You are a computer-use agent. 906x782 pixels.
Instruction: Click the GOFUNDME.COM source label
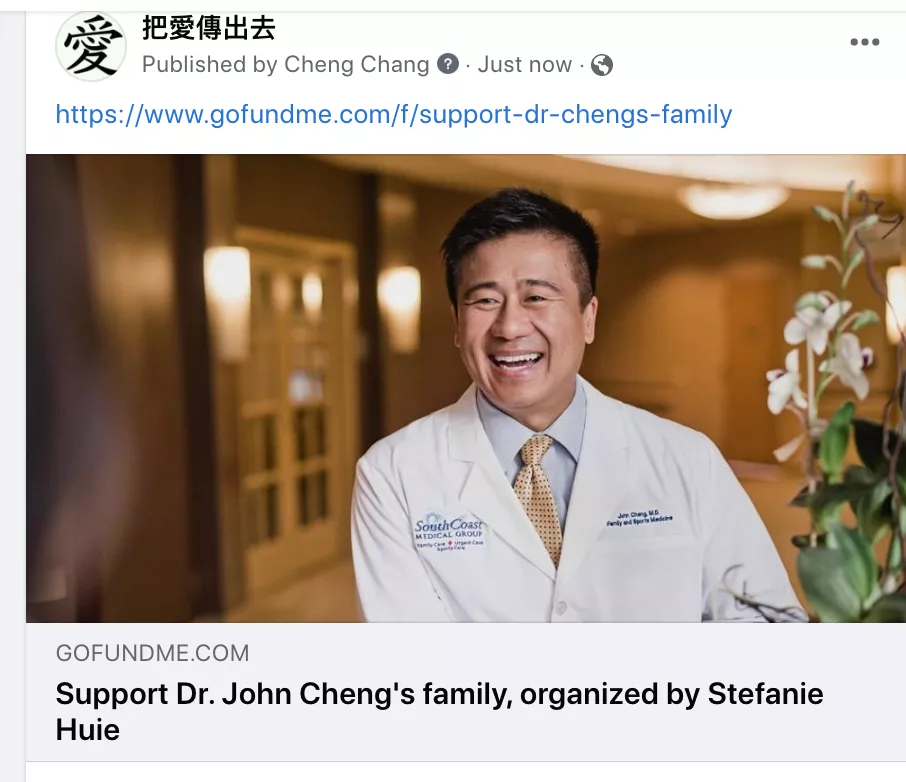(x=153, y=653)
